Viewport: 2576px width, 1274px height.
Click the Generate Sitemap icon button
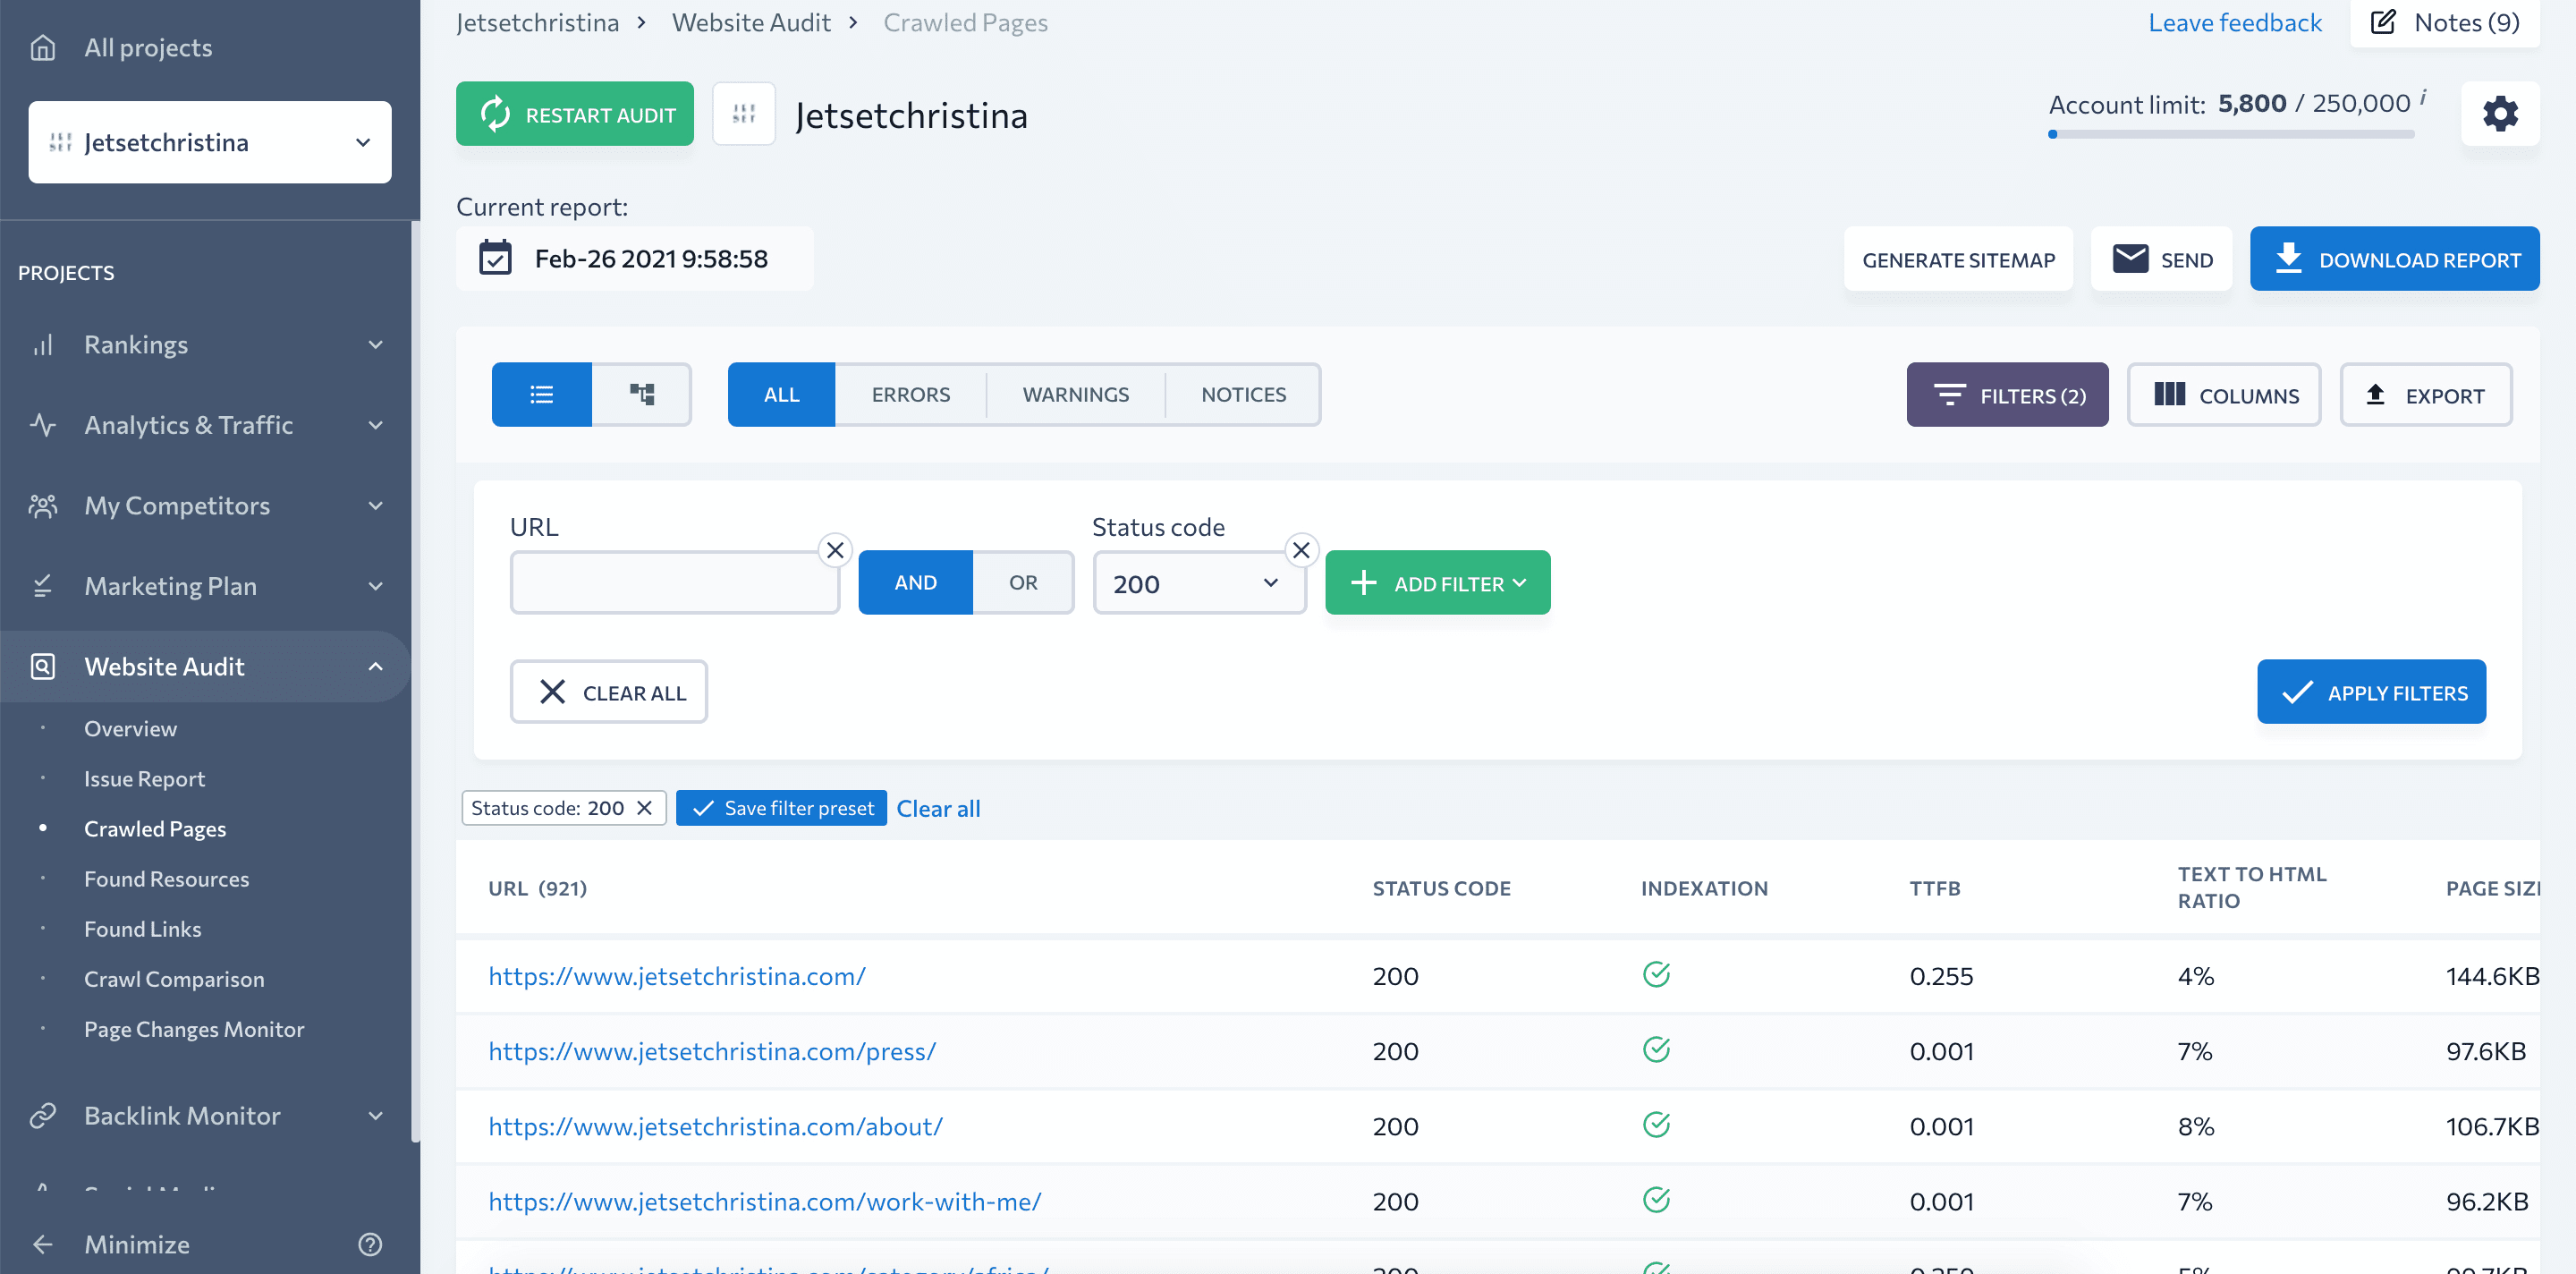pos(1958,258)
